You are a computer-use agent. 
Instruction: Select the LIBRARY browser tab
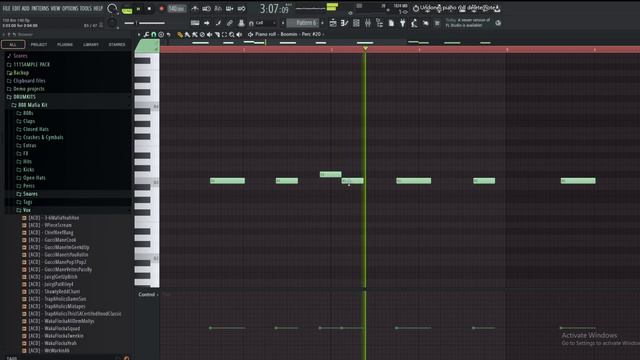(x=91, y=44)
